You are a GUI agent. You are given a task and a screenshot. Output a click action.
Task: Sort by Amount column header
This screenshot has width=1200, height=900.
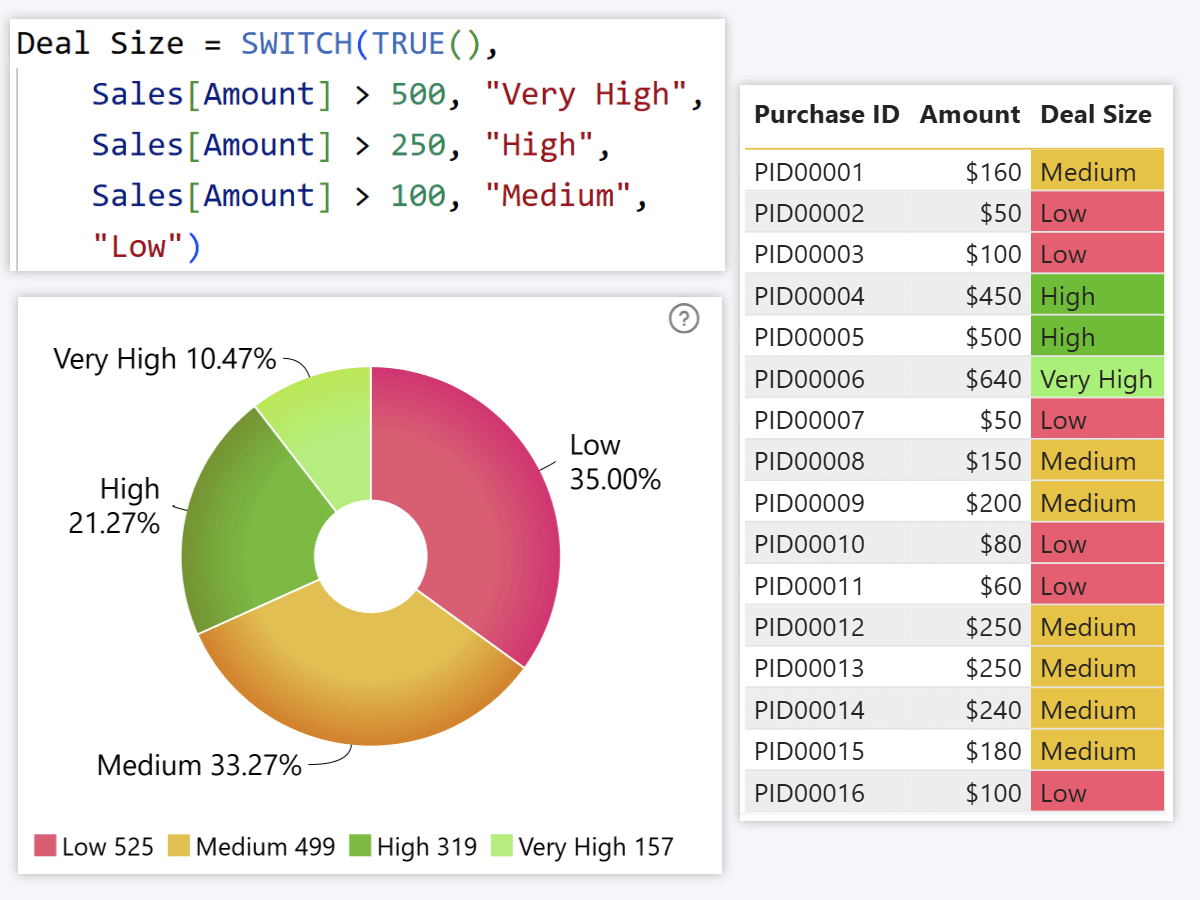click(970, 115)
